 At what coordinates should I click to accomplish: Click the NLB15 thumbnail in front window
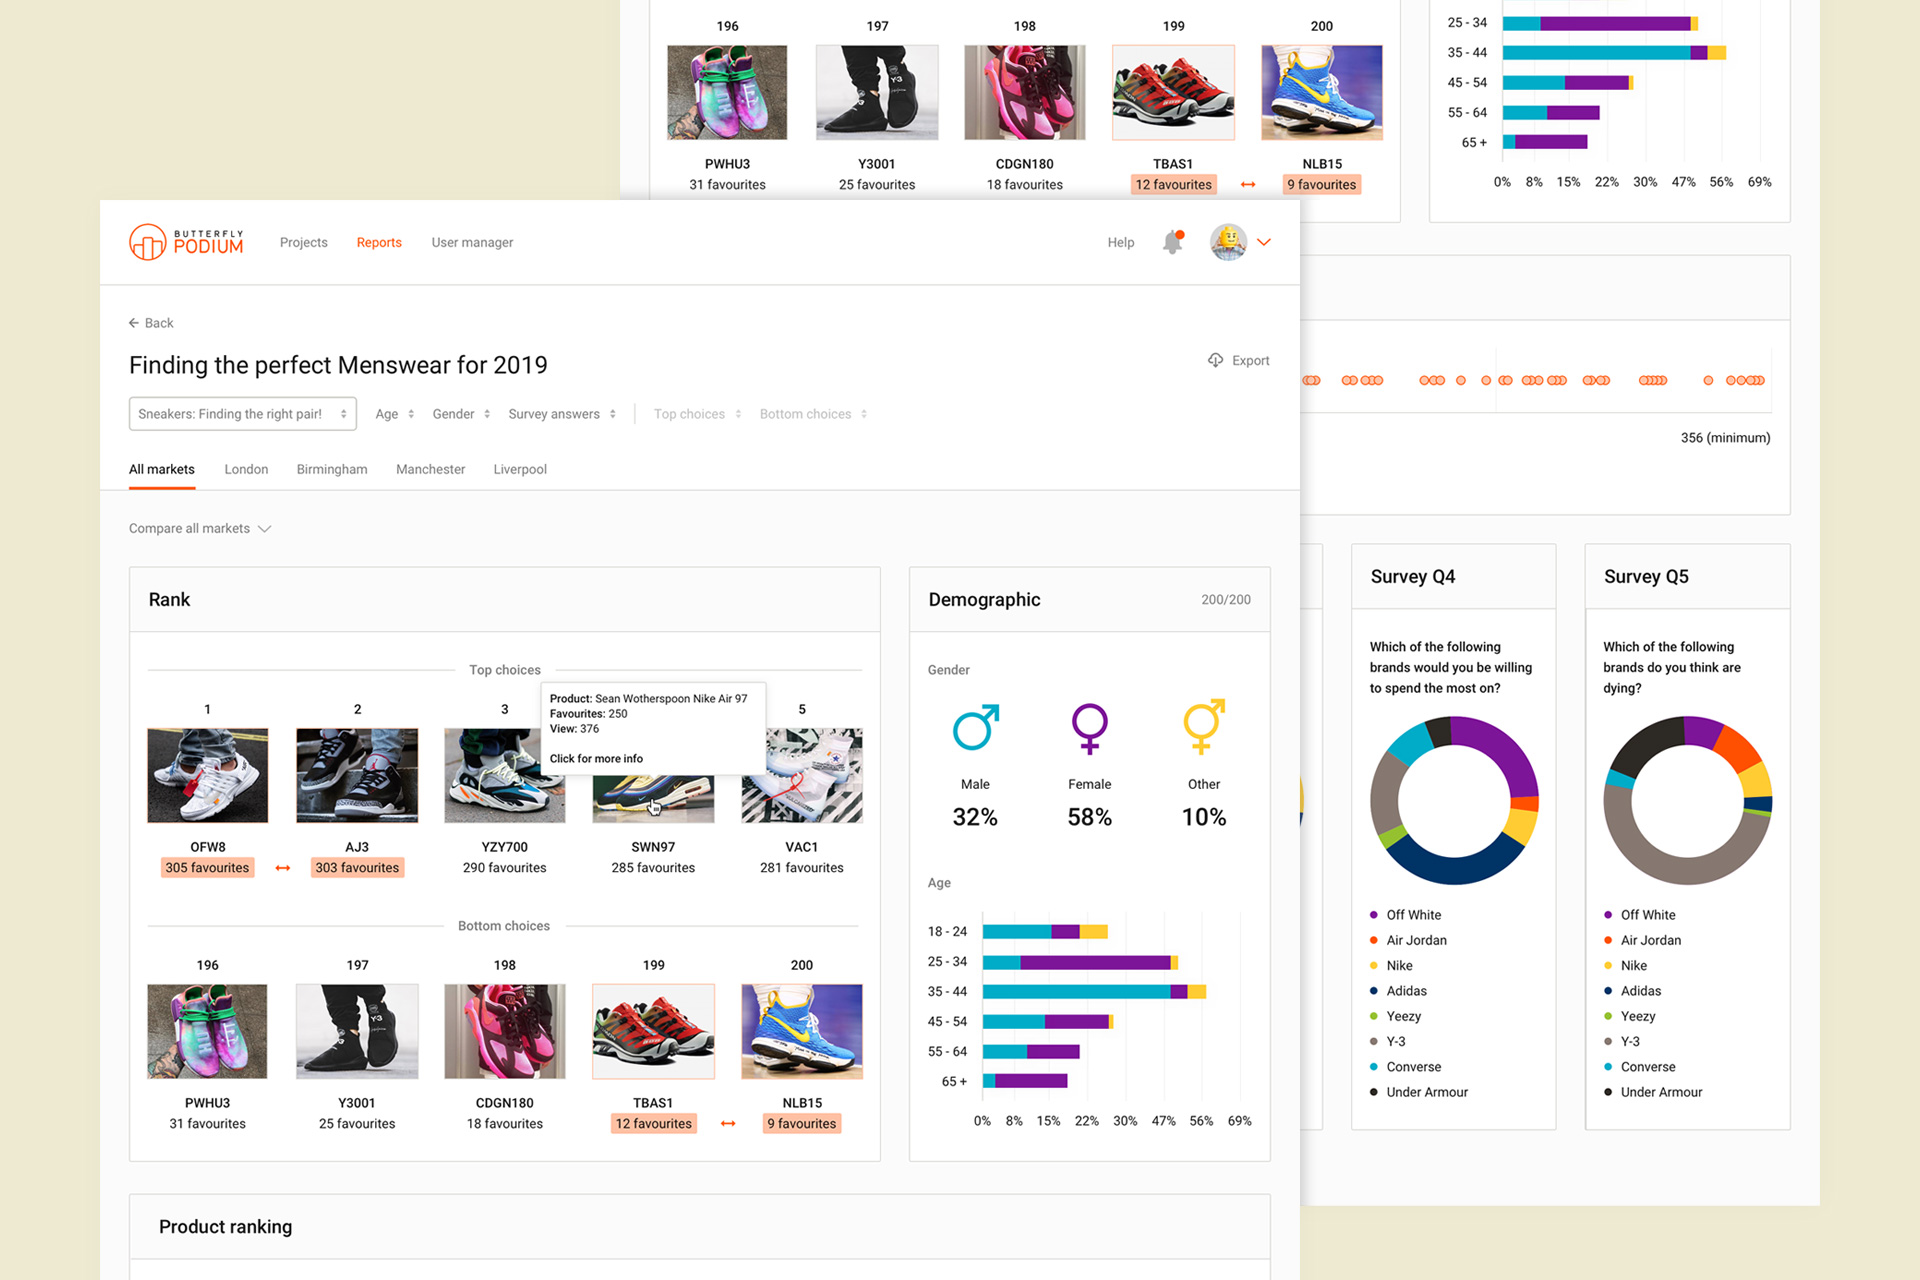click(802, 1032)
